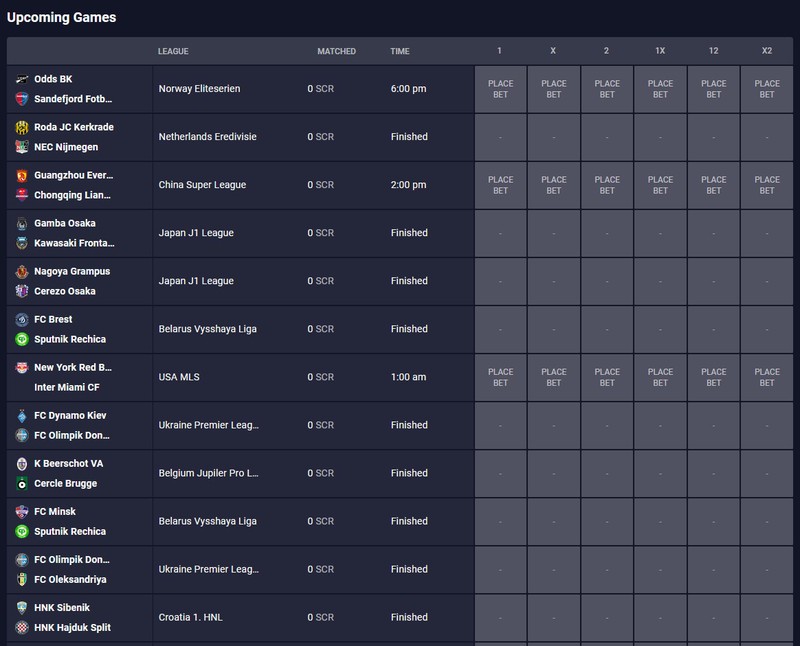Click the HNK Hajduk Split crest
This screenshot has width=800, height=646.
pyautogui.click(x=22, y=628)
